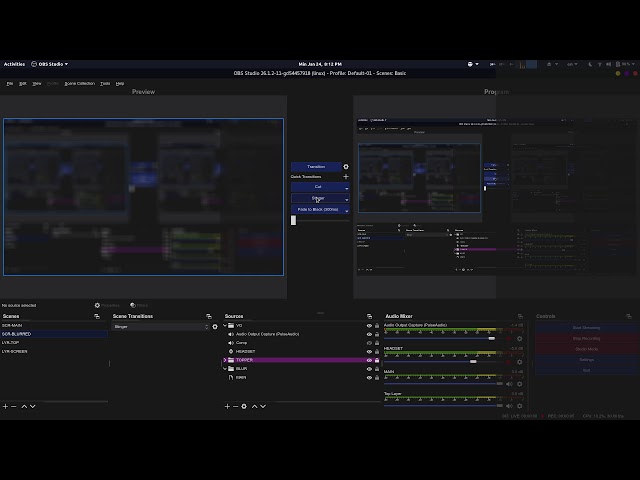The width and height of the screenshot is (640, 480).
Task: Add a new scene with plus icon
Action: [5, 406]
